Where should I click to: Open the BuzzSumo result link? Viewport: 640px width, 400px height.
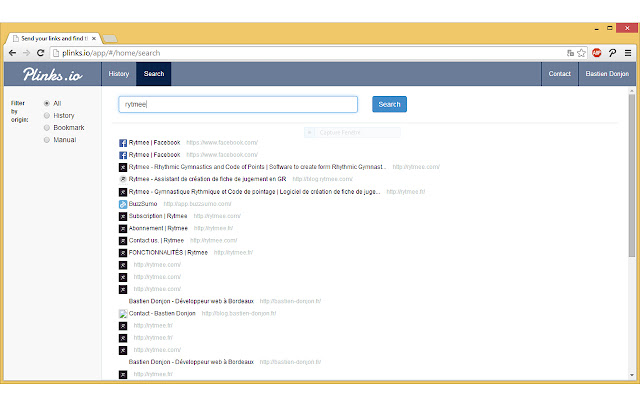[143, 204]
